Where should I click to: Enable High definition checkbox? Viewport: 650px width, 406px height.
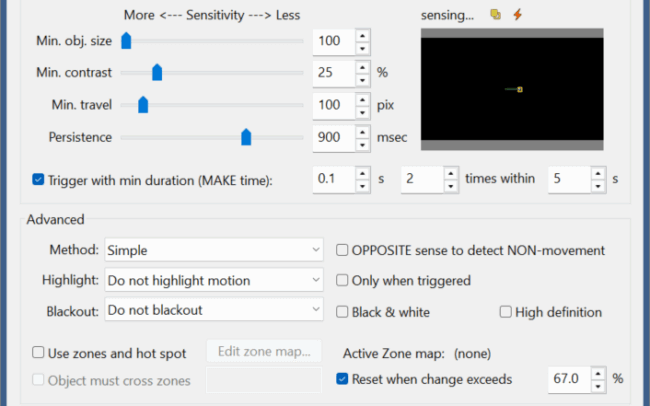506,312
